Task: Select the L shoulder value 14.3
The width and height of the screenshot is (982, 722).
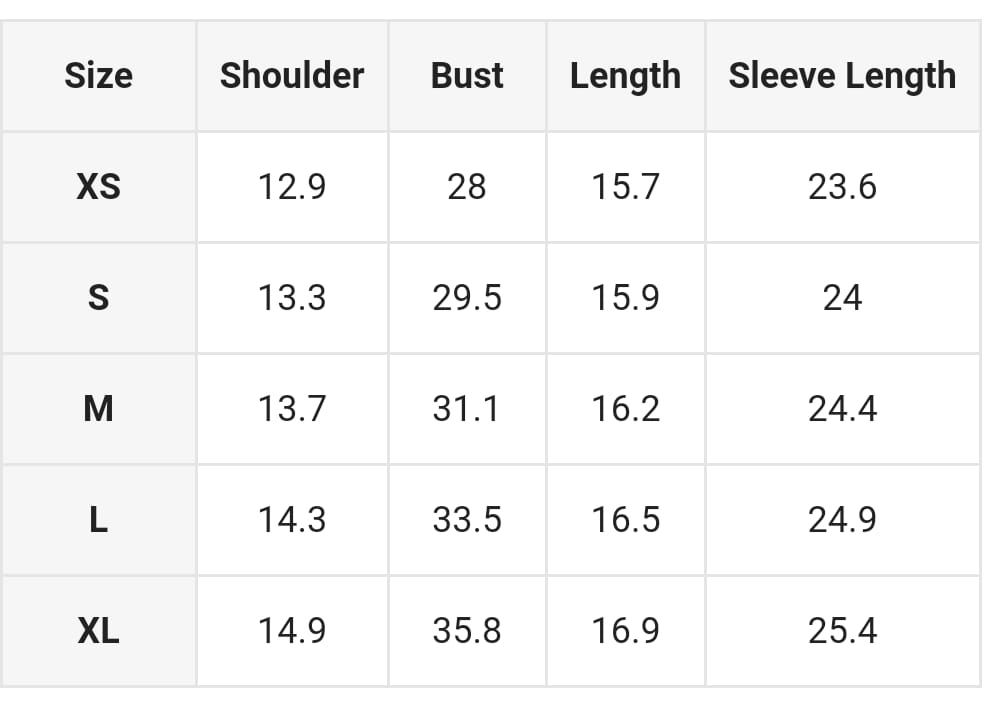Action: pyautogui.click(x=292, y=520)
